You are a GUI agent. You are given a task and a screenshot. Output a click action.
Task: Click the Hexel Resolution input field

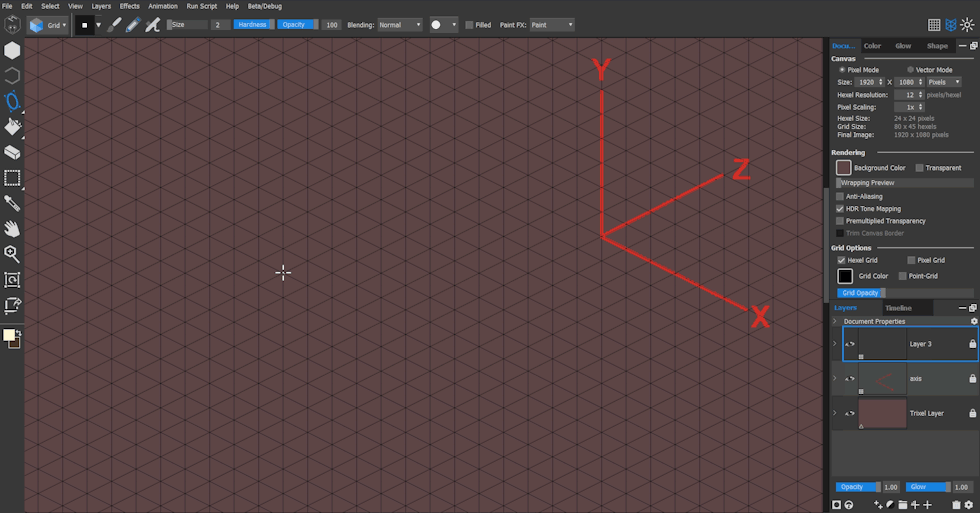(x=914, y=94)
